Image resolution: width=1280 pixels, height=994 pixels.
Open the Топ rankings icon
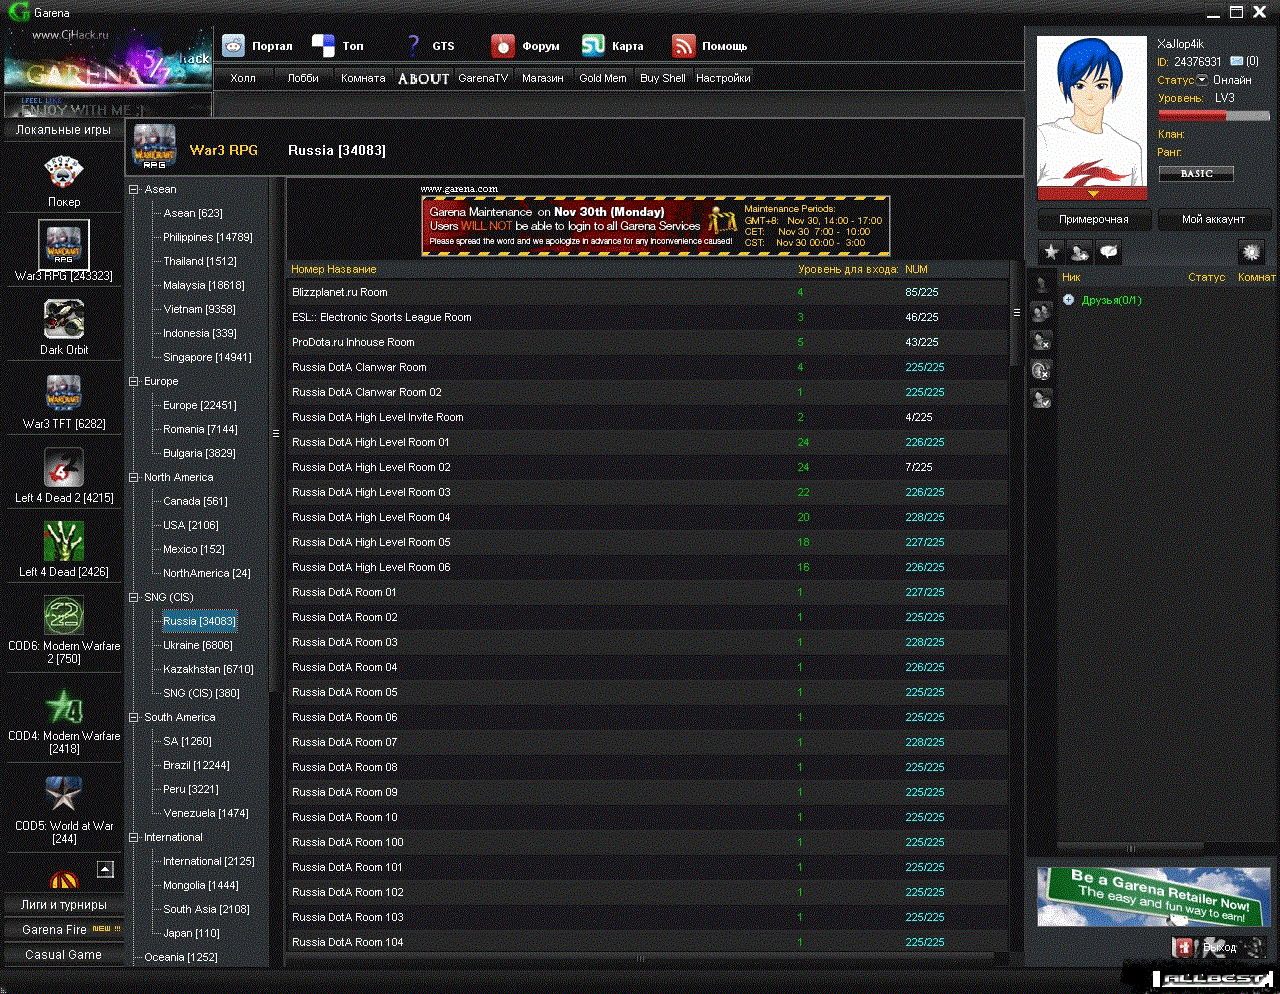[x=323, y=46]
